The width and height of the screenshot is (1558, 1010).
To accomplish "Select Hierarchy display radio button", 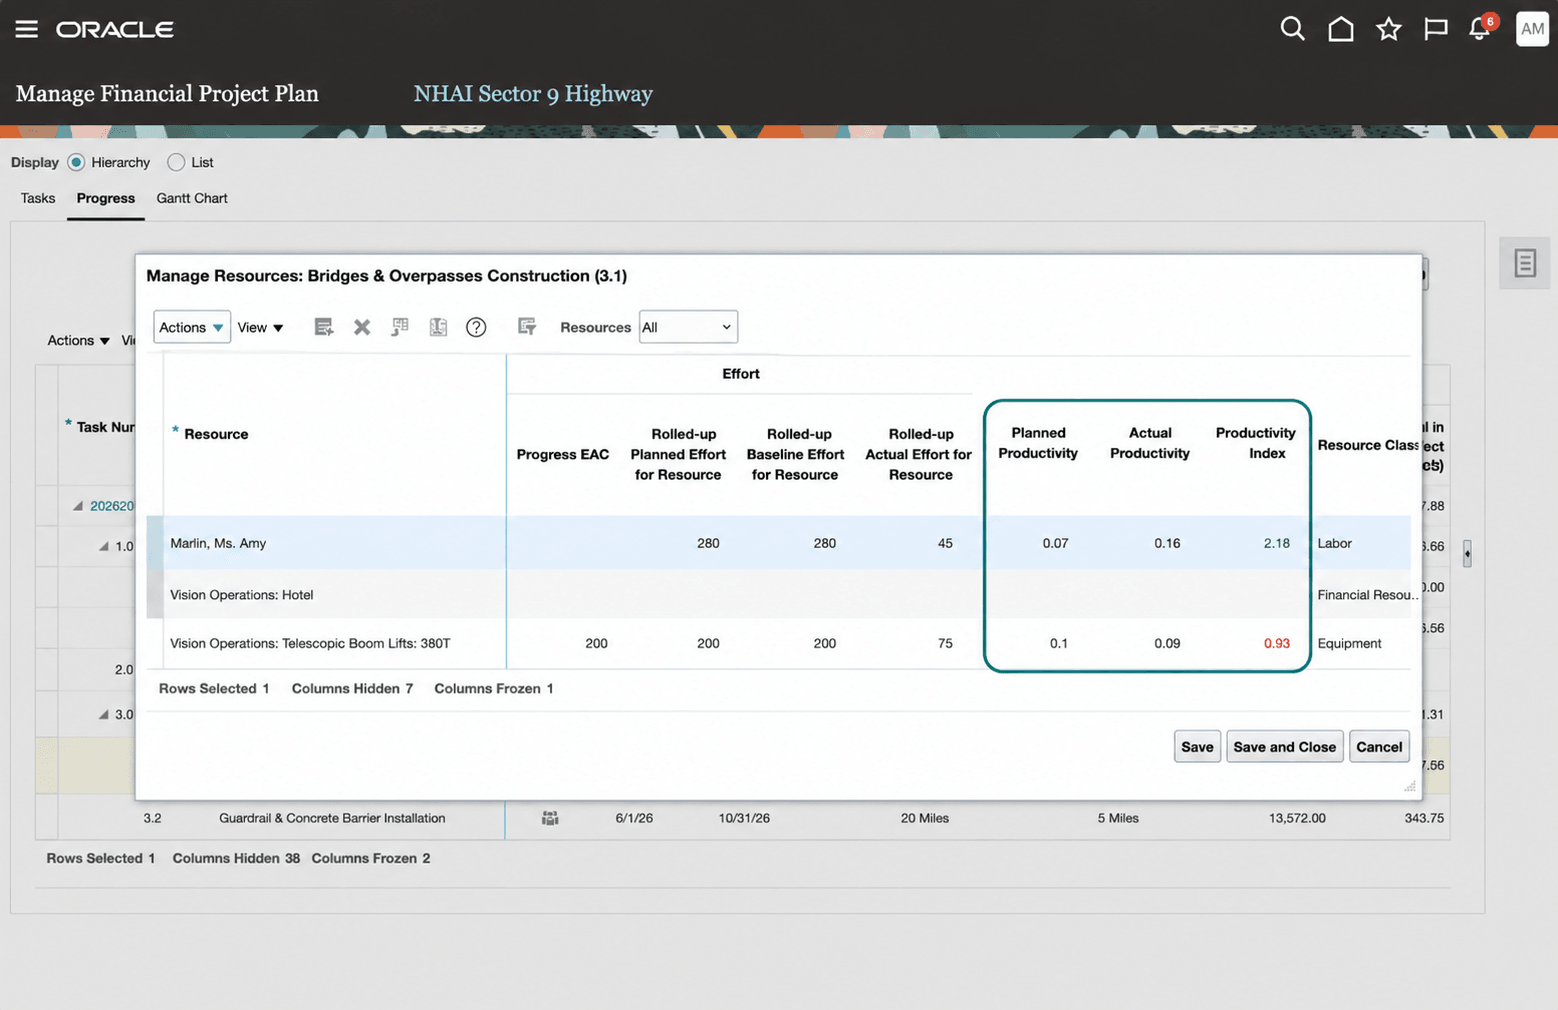I will point(76,162).
